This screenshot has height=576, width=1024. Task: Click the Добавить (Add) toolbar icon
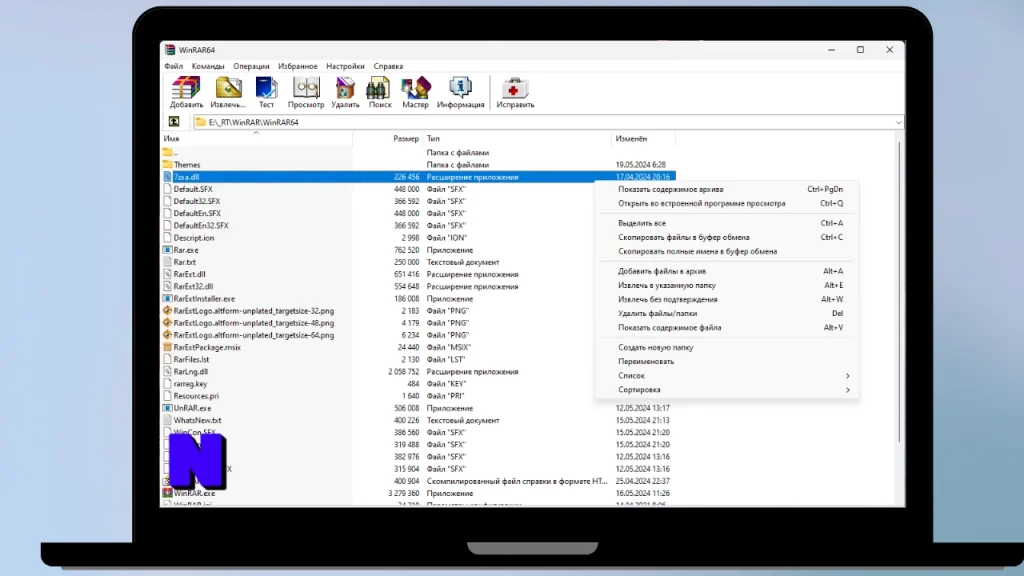pos(186,92)
